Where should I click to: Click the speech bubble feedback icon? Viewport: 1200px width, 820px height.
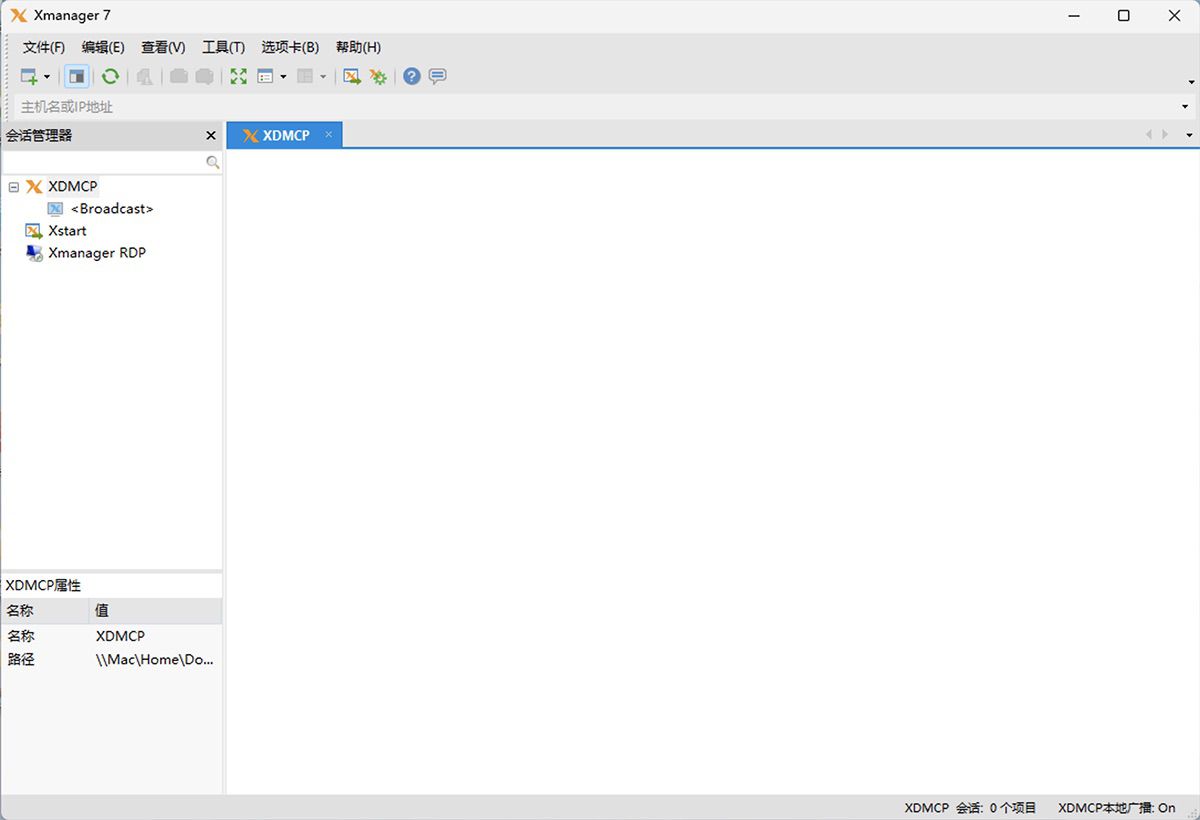(x=437, y=76)
